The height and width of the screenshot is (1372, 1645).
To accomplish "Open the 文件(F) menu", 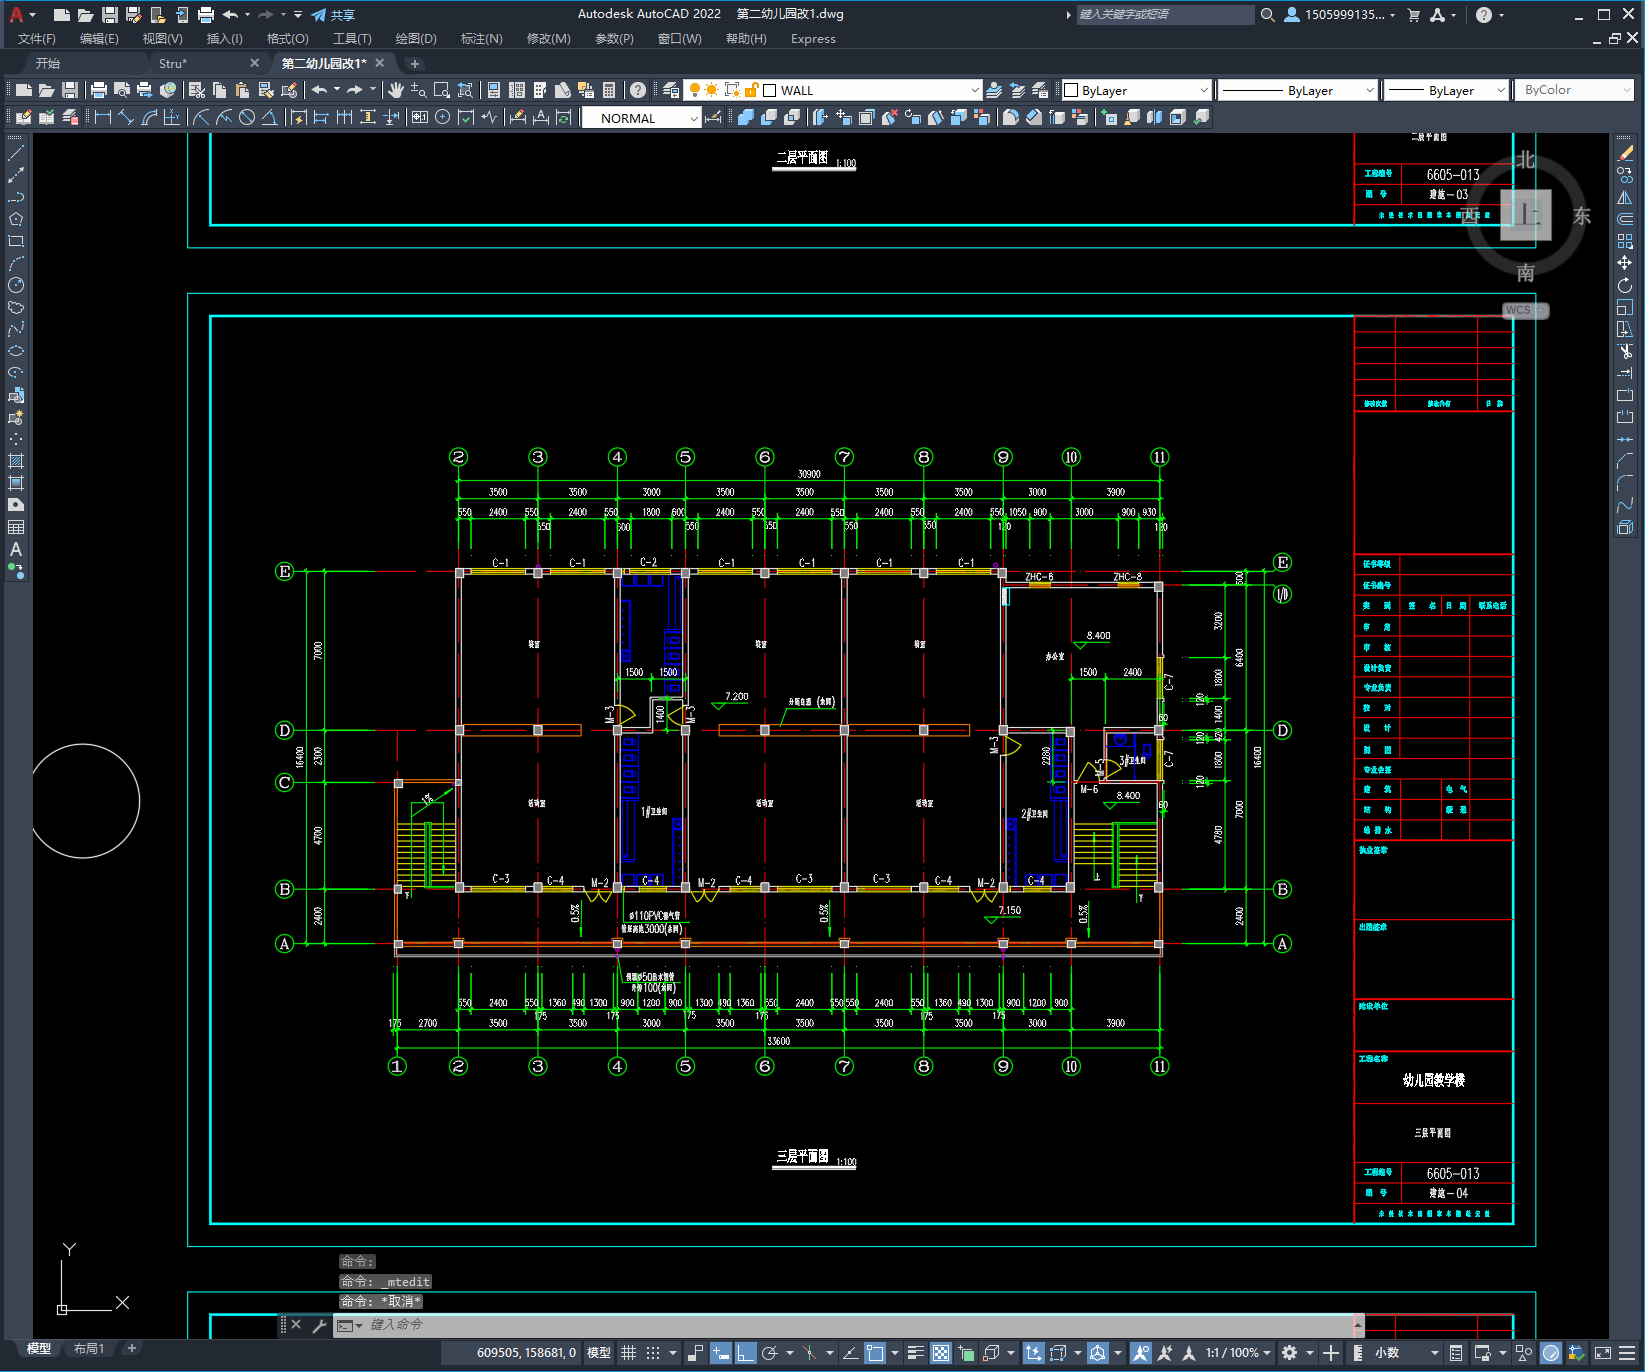I will 37,39.
